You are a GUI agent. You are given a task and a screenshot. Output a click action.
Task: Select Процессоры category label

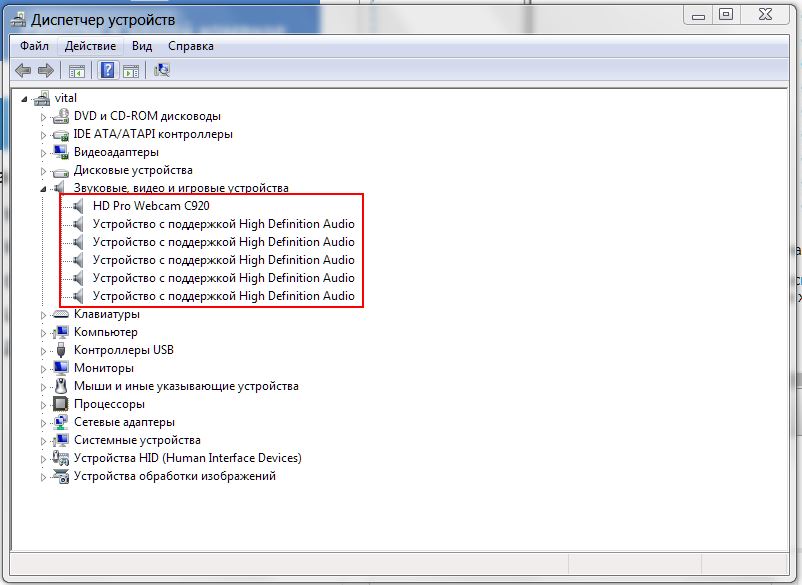(x=109, y=404)
